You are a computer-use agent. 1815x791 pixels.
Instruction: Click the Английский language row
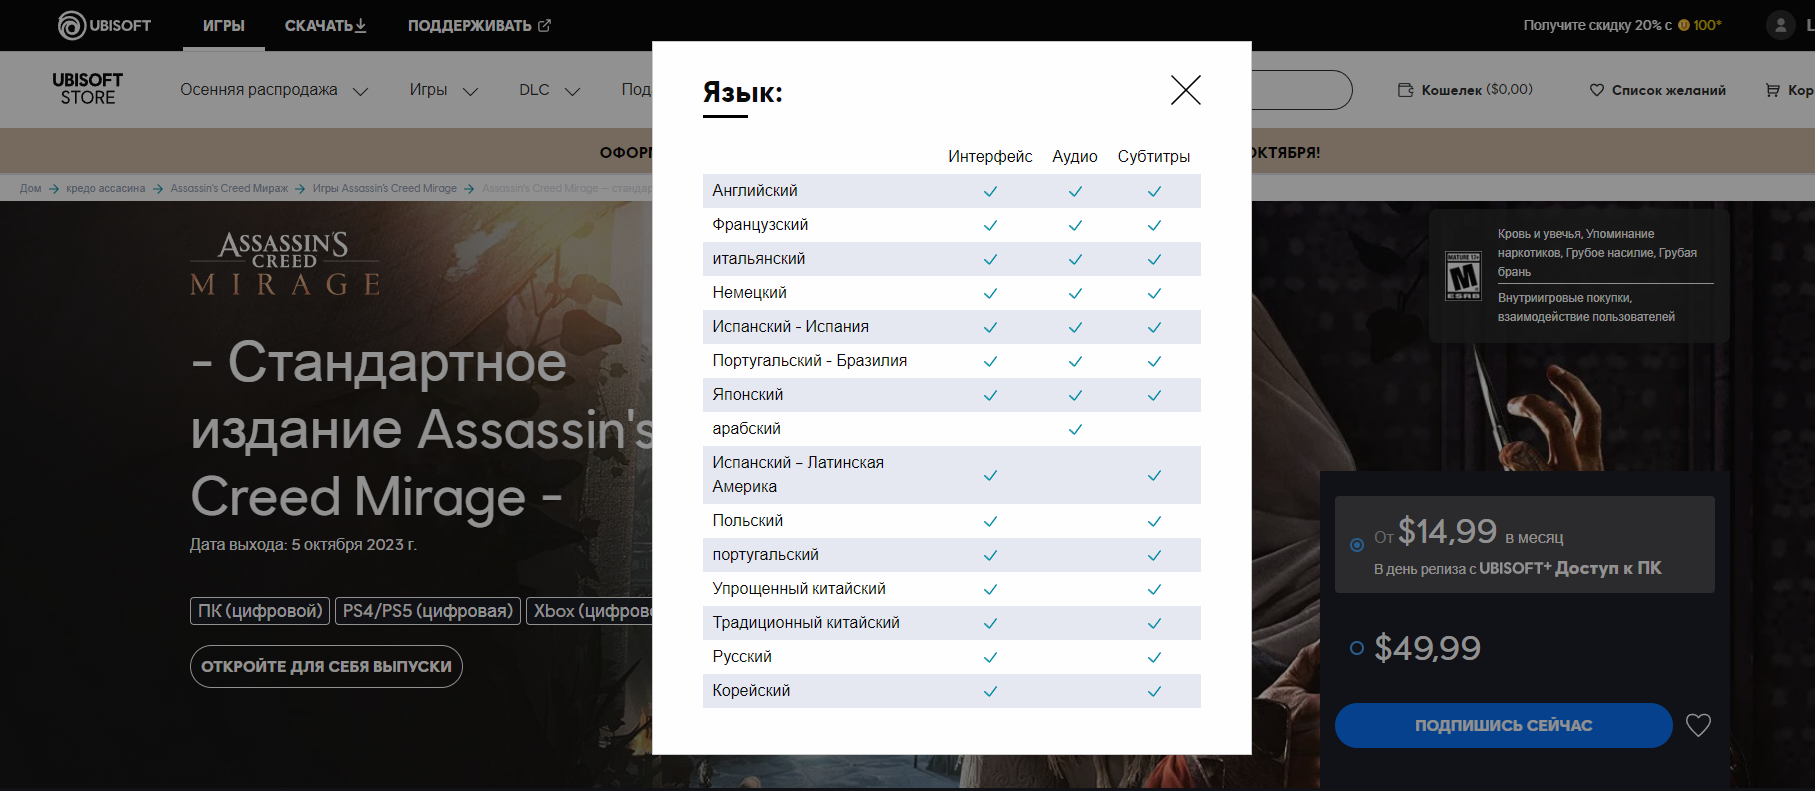click(x=952, y=191)
